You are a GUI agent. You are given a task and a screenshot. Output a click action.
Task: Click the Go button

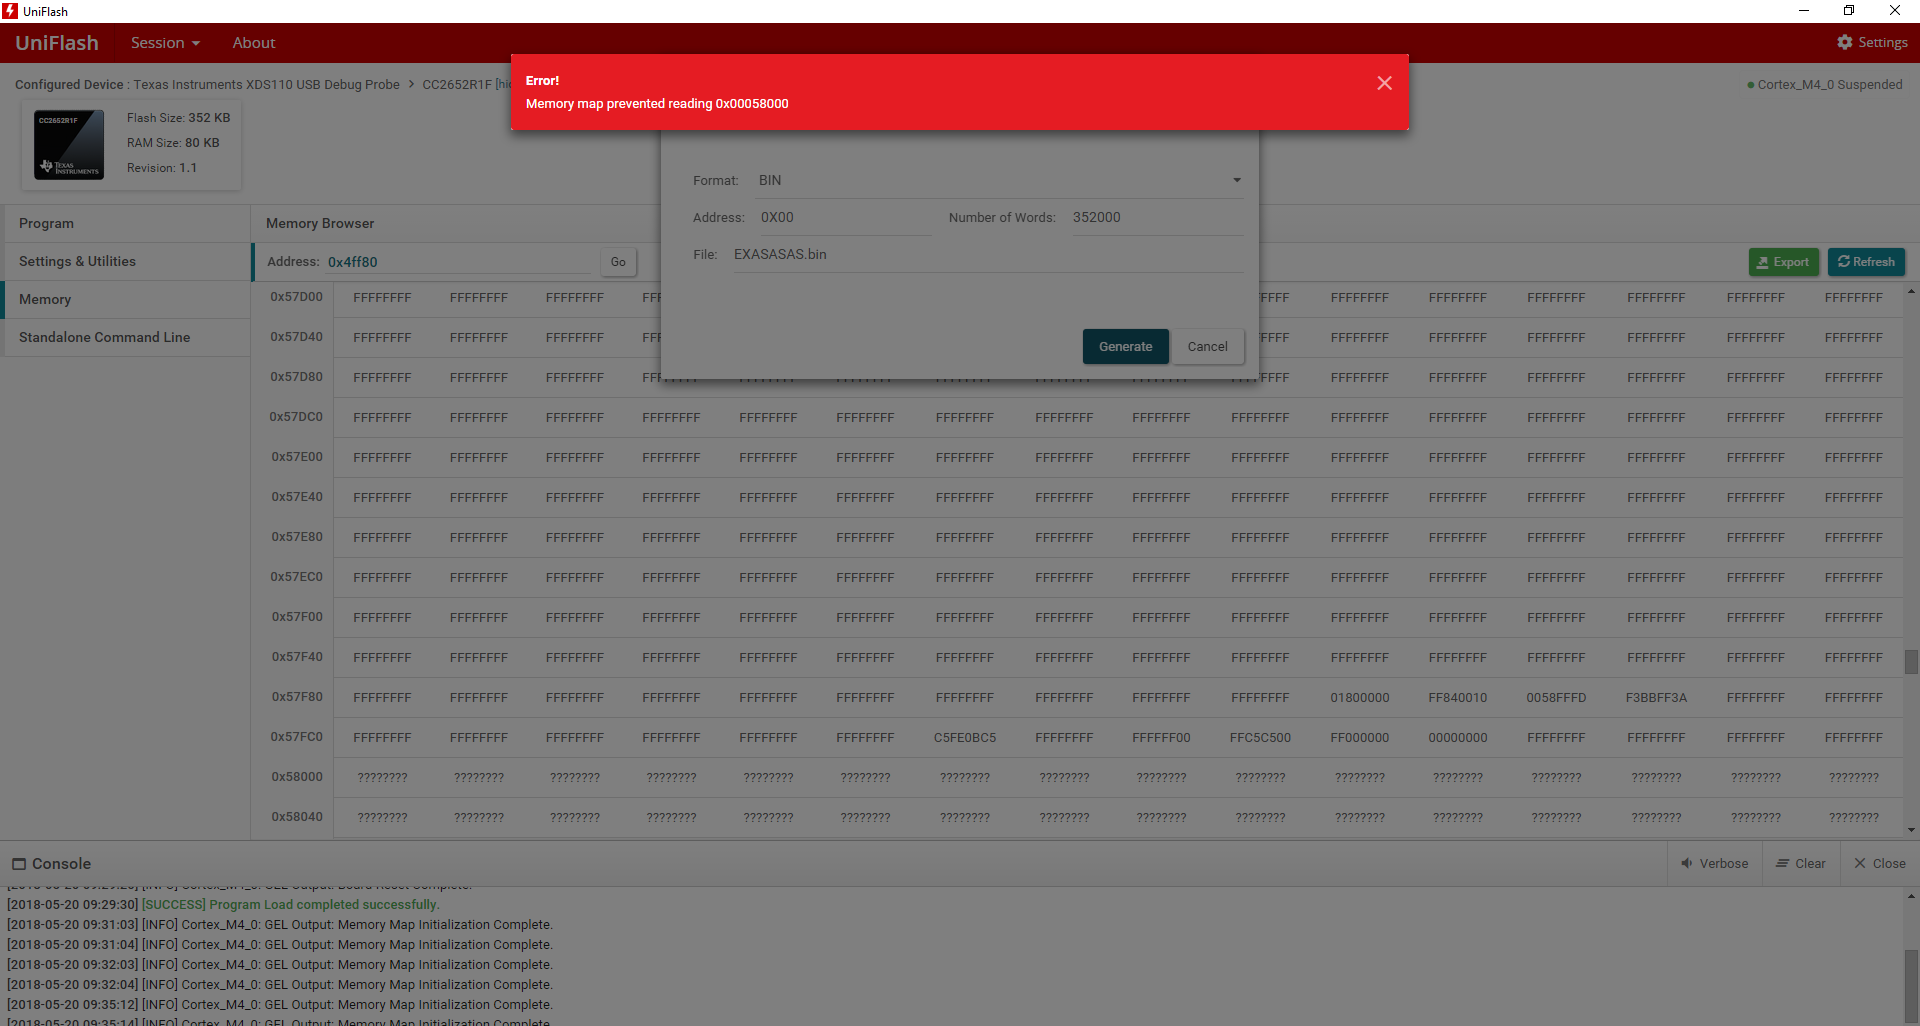coord(618,262)
